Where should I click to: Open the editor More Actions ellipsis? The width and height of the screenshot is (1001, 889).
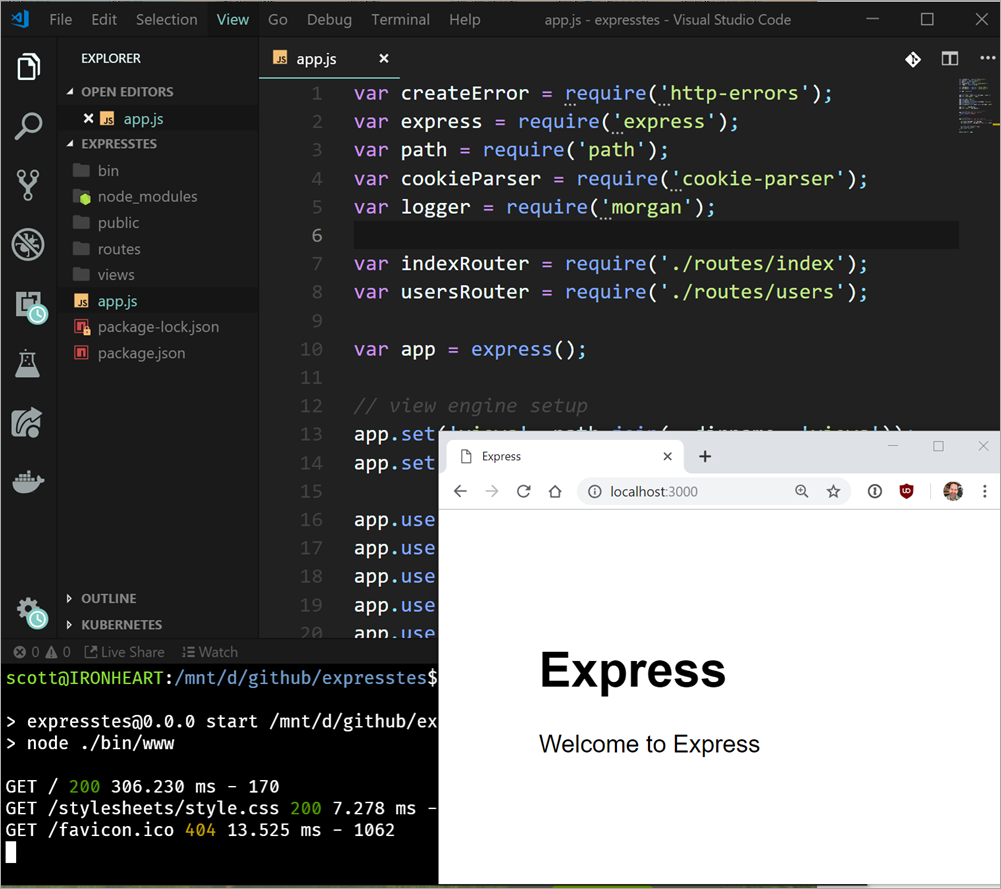click(987, 58)
